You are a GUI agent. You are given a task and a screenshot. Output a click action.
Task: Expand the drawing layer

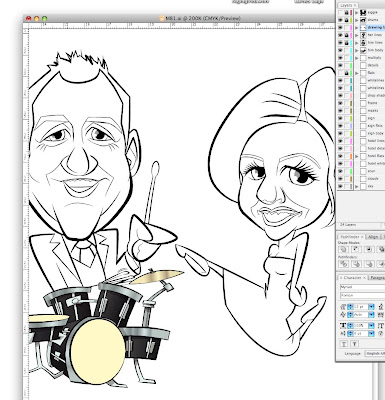(x=357, y=28)
